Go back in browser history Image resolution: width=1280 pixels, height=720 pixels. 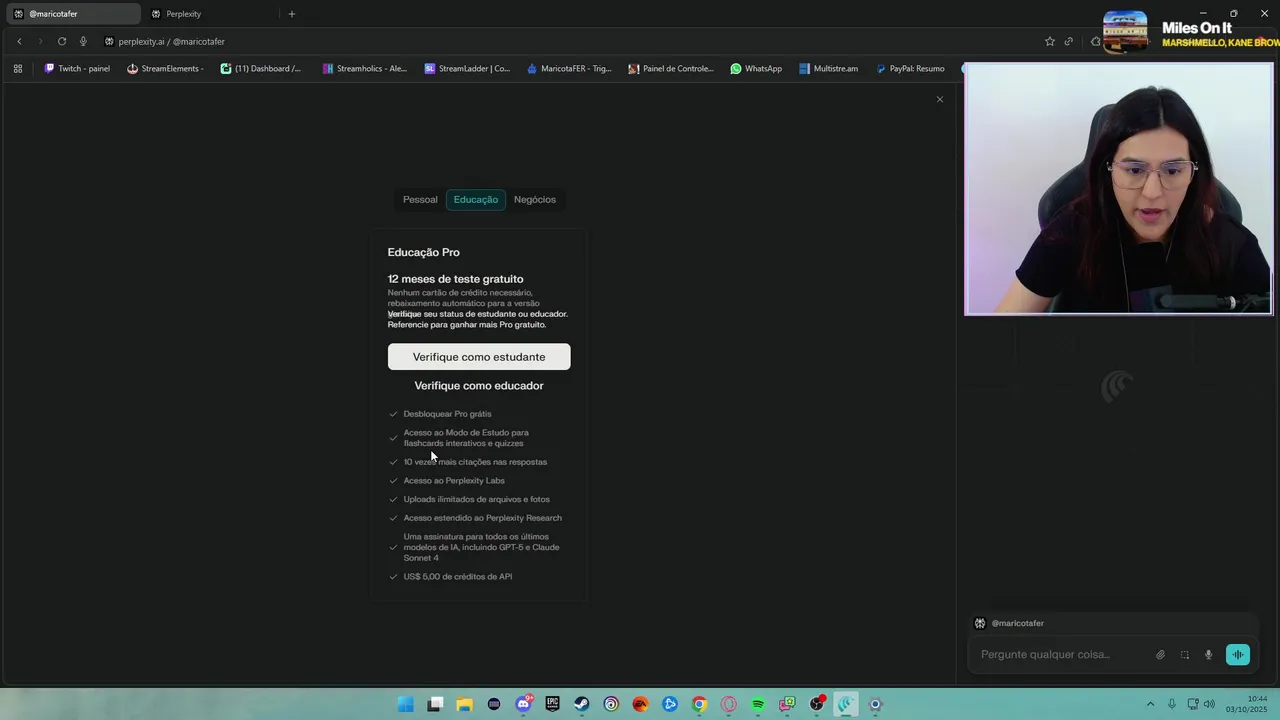tap(19, 41)
